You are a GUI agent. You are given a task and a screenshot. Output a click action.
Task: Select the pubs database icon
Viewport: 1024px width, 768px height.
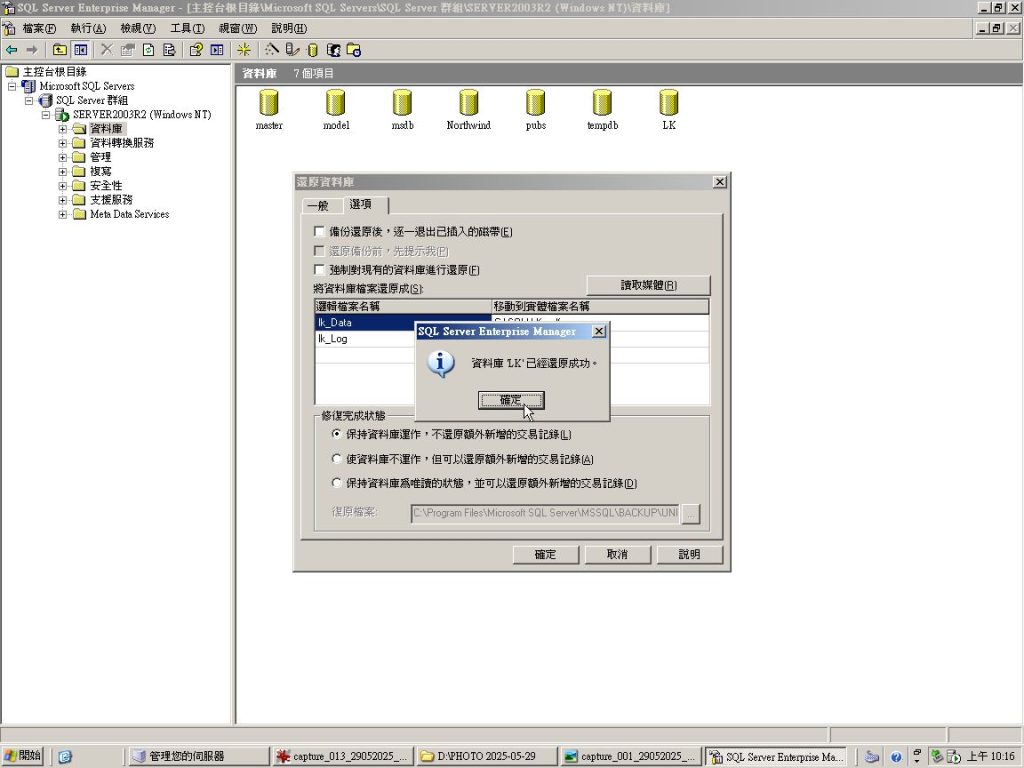[535, 104]
